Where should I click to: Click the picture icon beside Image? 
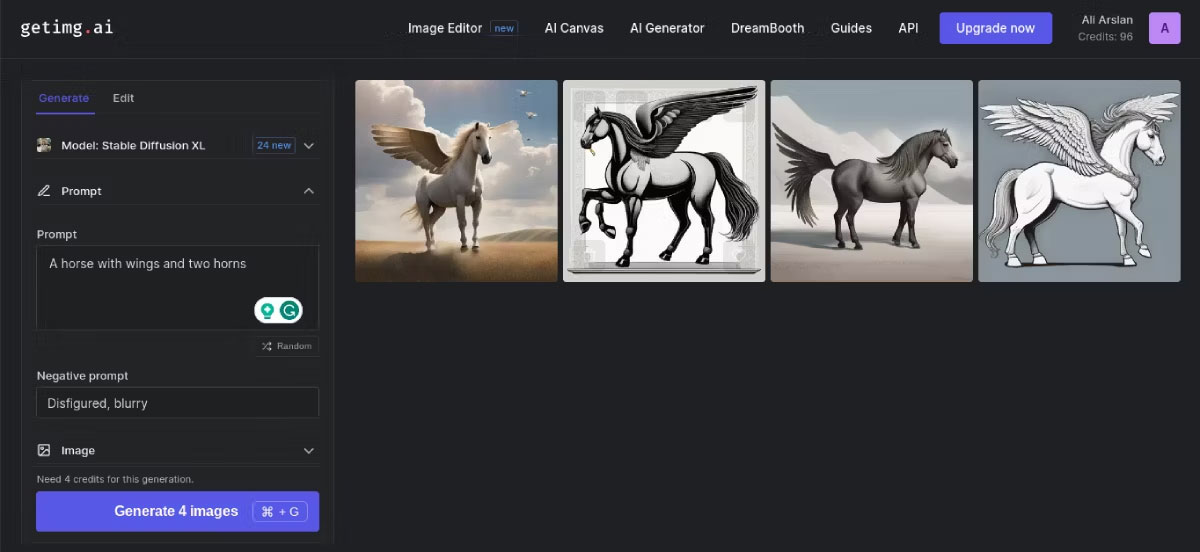(44, 451)
